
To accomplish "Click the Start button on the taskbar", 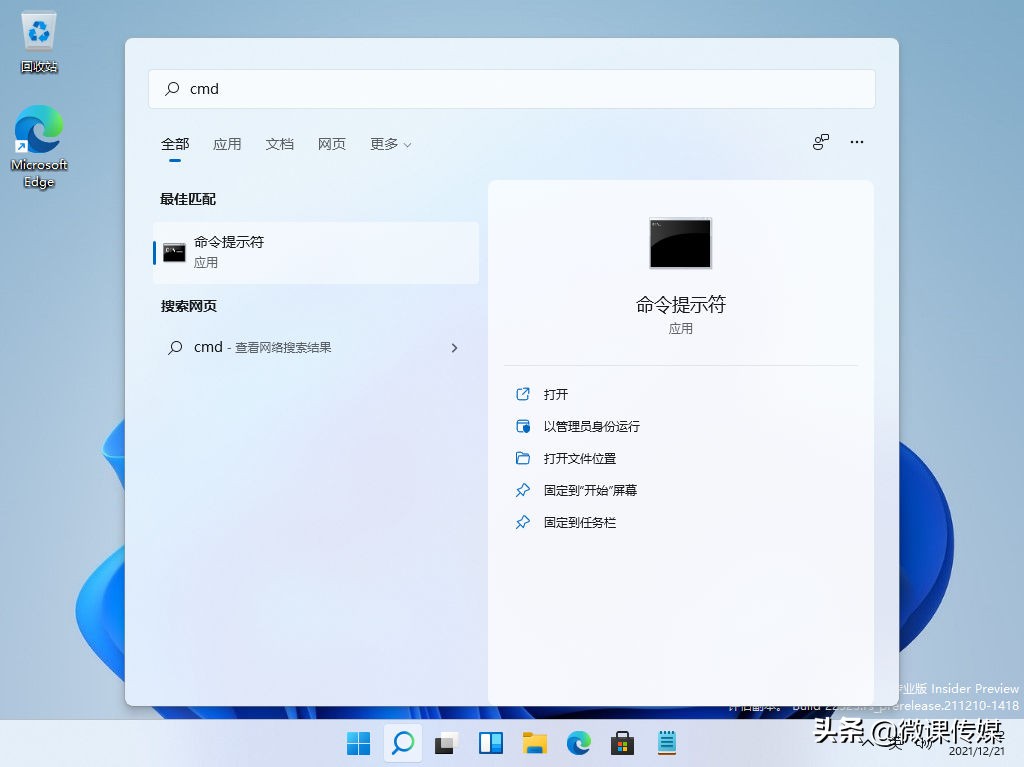I will coord(357,744).
